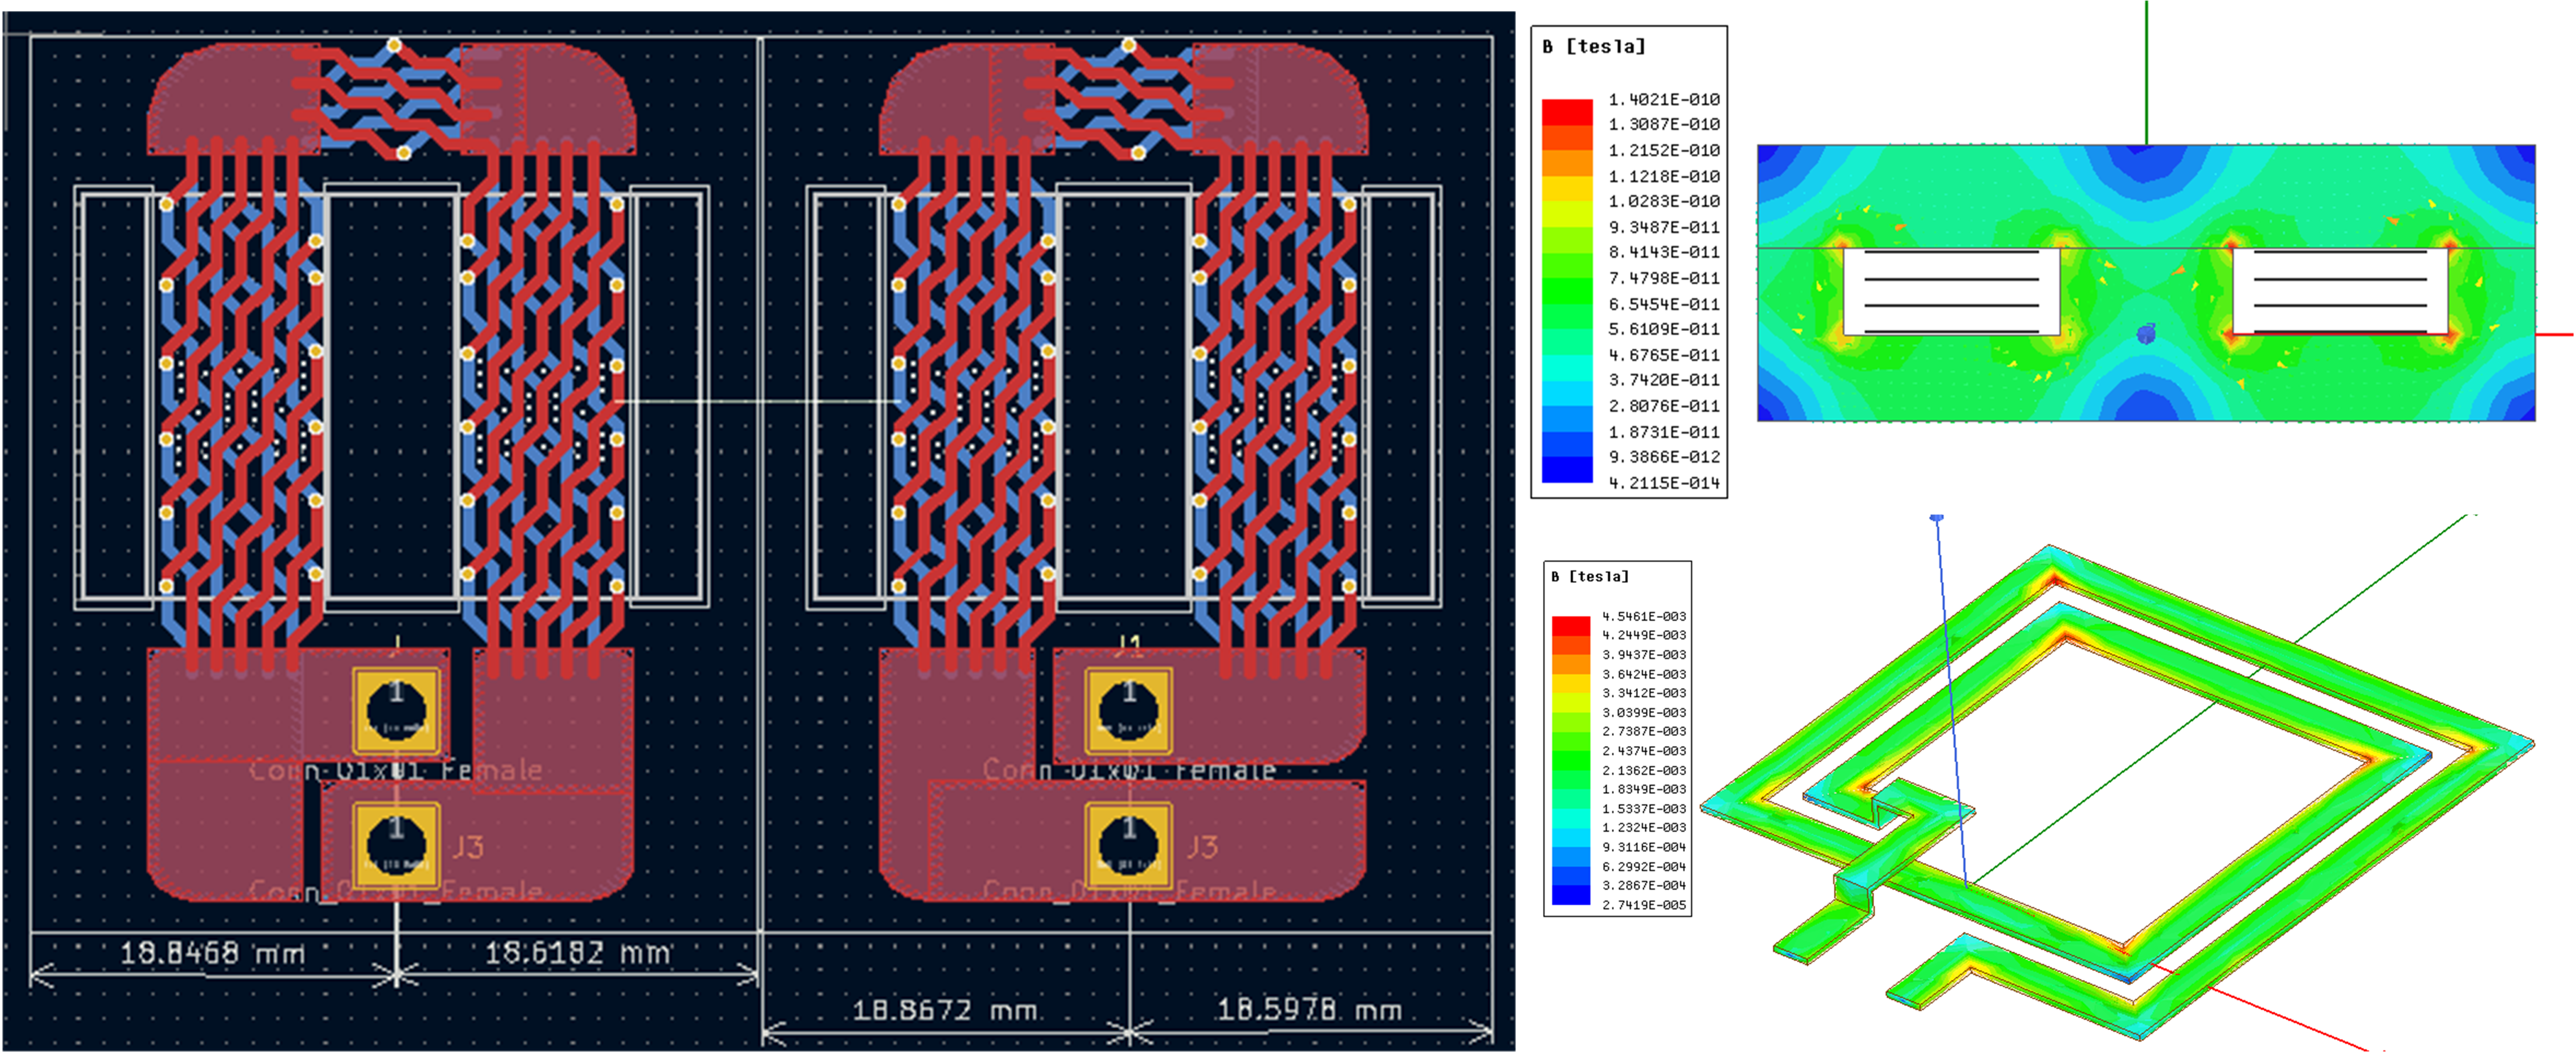The image size is (2576, 1052).
Task: Click the top-center via on the left board
Action: click(x=394, y=45)
